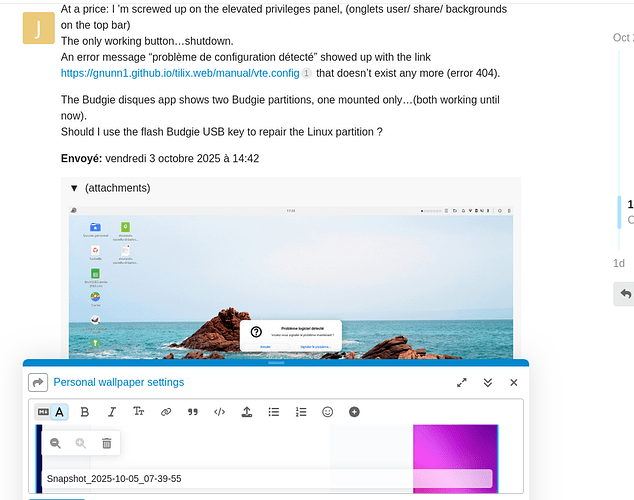Toggle bold formatting in the composer

[85, 412]
